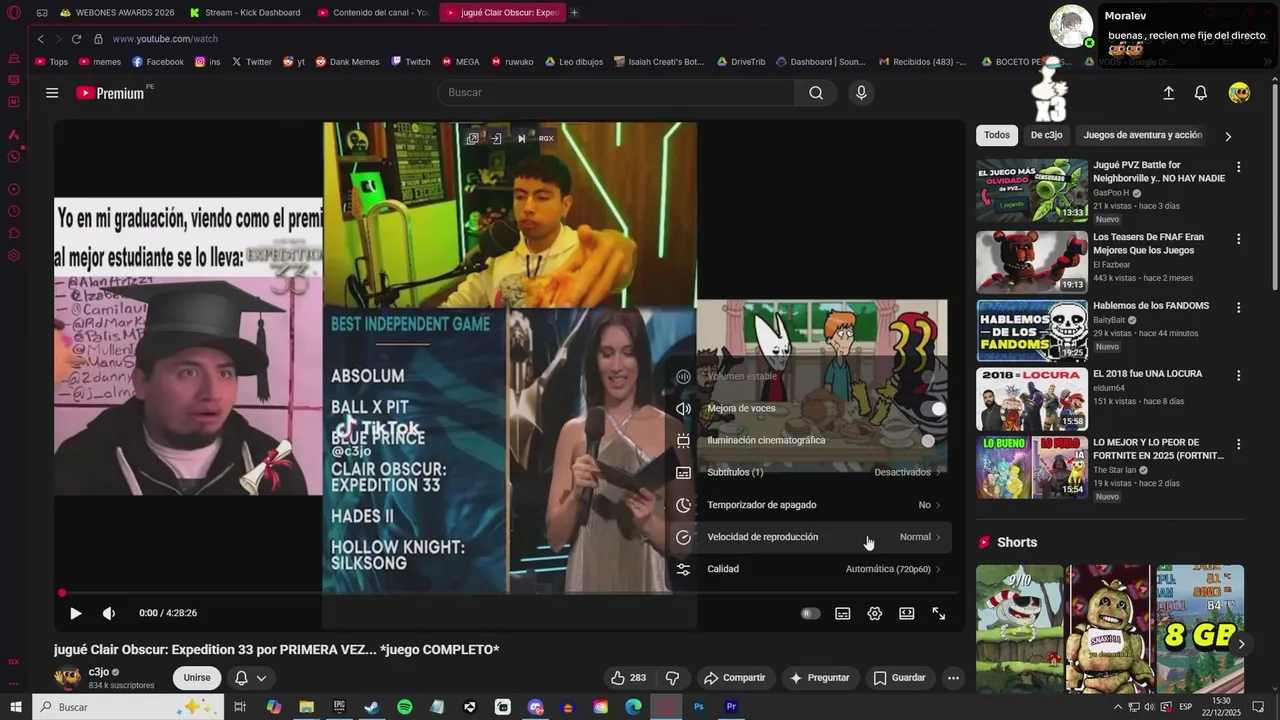The width and height of the screenshot is (1280, 720).
Task: Go to YouTube Premium home logo
Action: coord(112,93)
